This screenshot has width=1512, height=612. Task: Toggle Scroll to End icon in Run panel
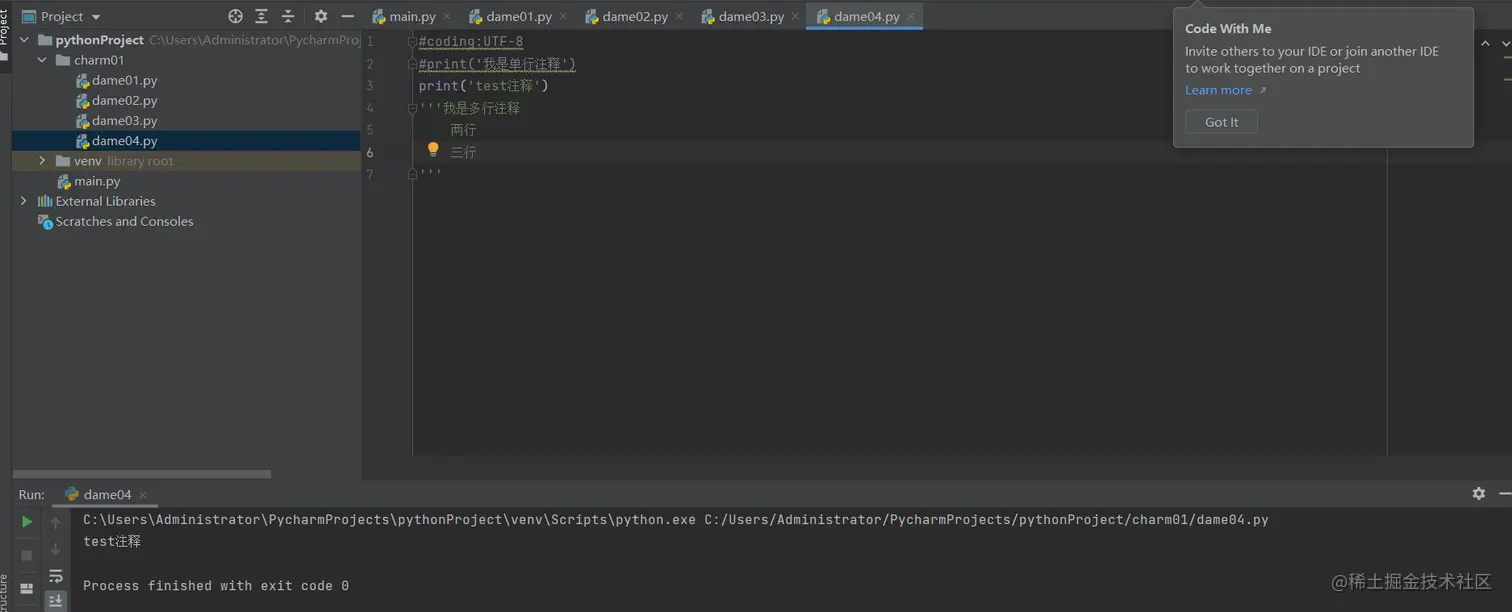[x=56, y=601]
